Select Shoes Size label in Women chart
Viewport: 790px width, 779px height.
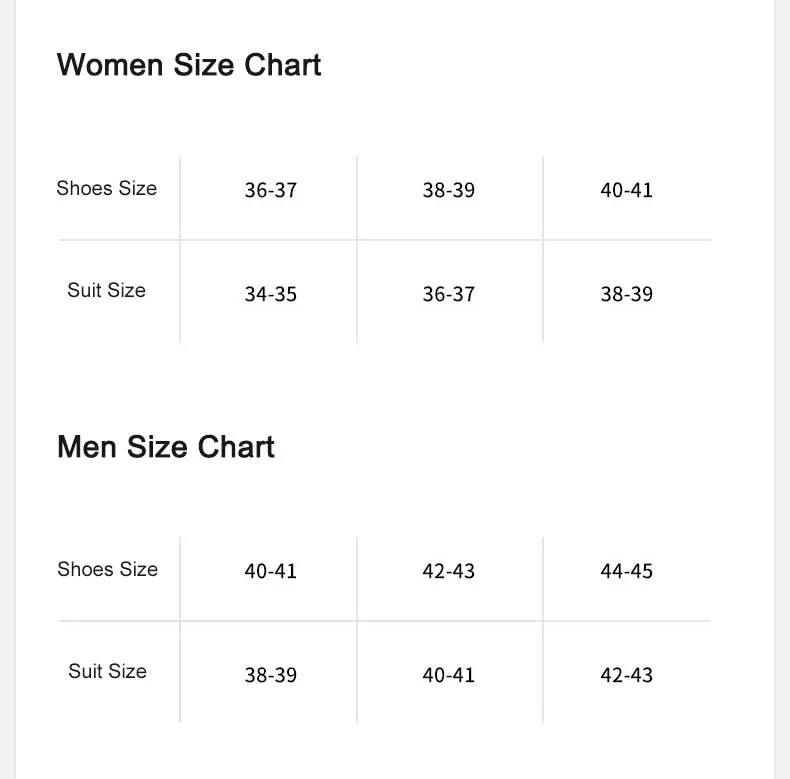click(x=106, y=188)
